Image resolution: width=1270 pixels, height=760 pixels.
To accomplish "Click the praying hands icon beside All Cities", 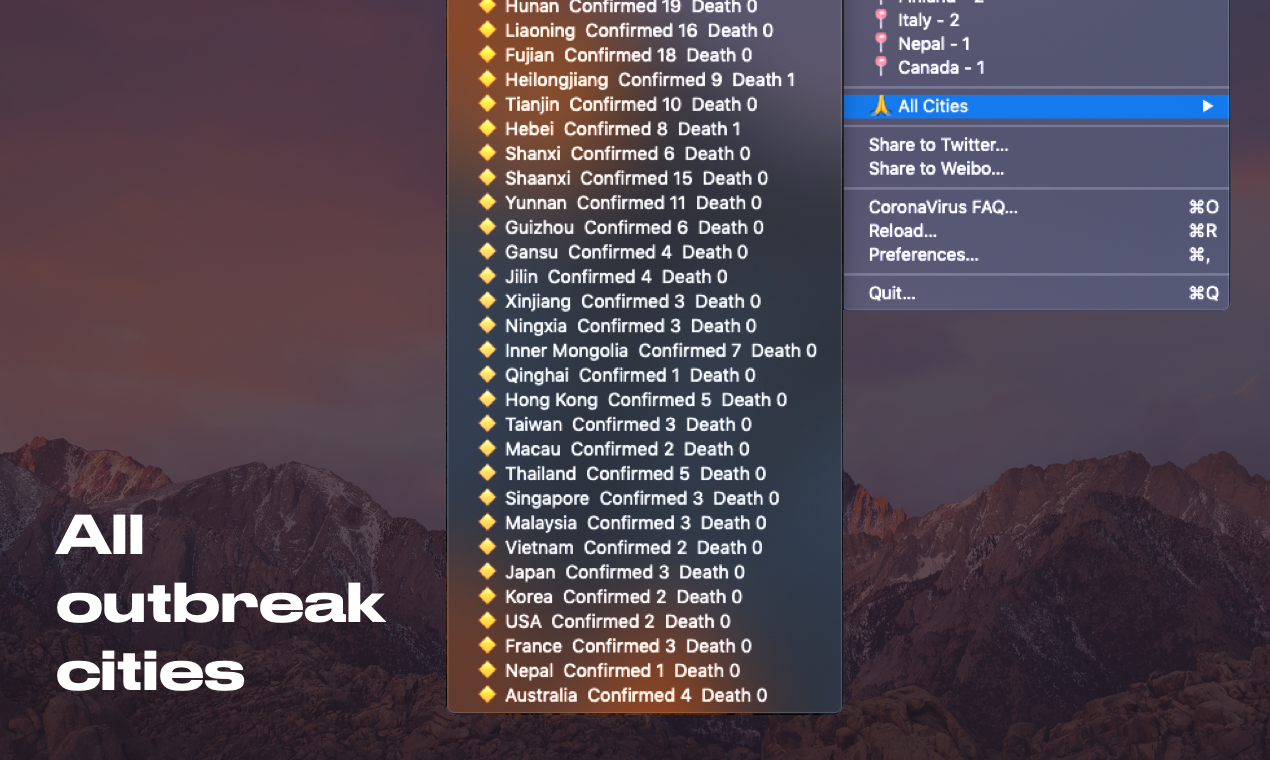I will click(880, 106).
